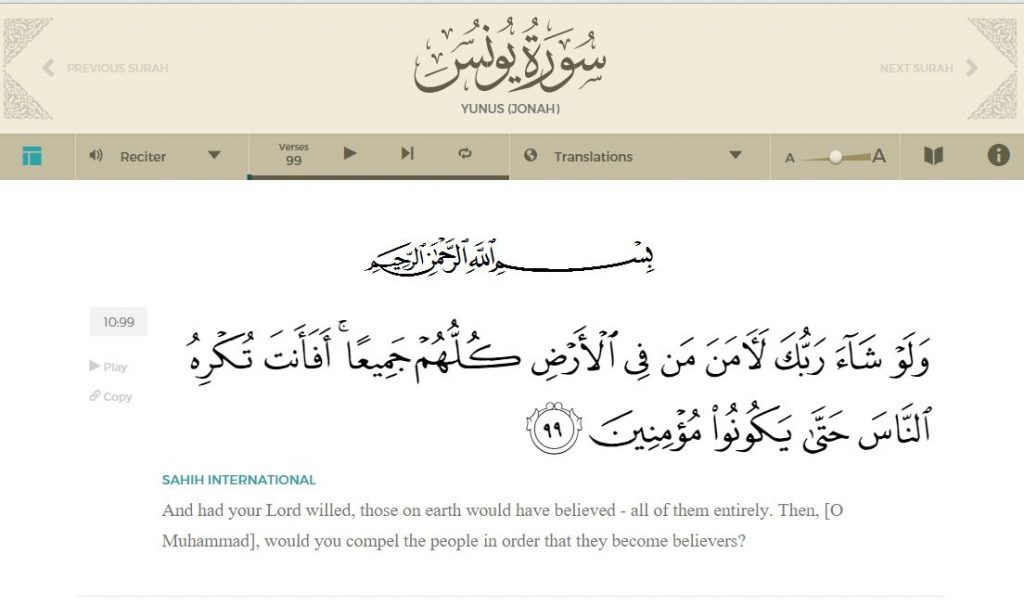Viewport: 1024px width, 606px height.
Task: Play the verse audio in toolbar
Action: [x=350, y=153]
